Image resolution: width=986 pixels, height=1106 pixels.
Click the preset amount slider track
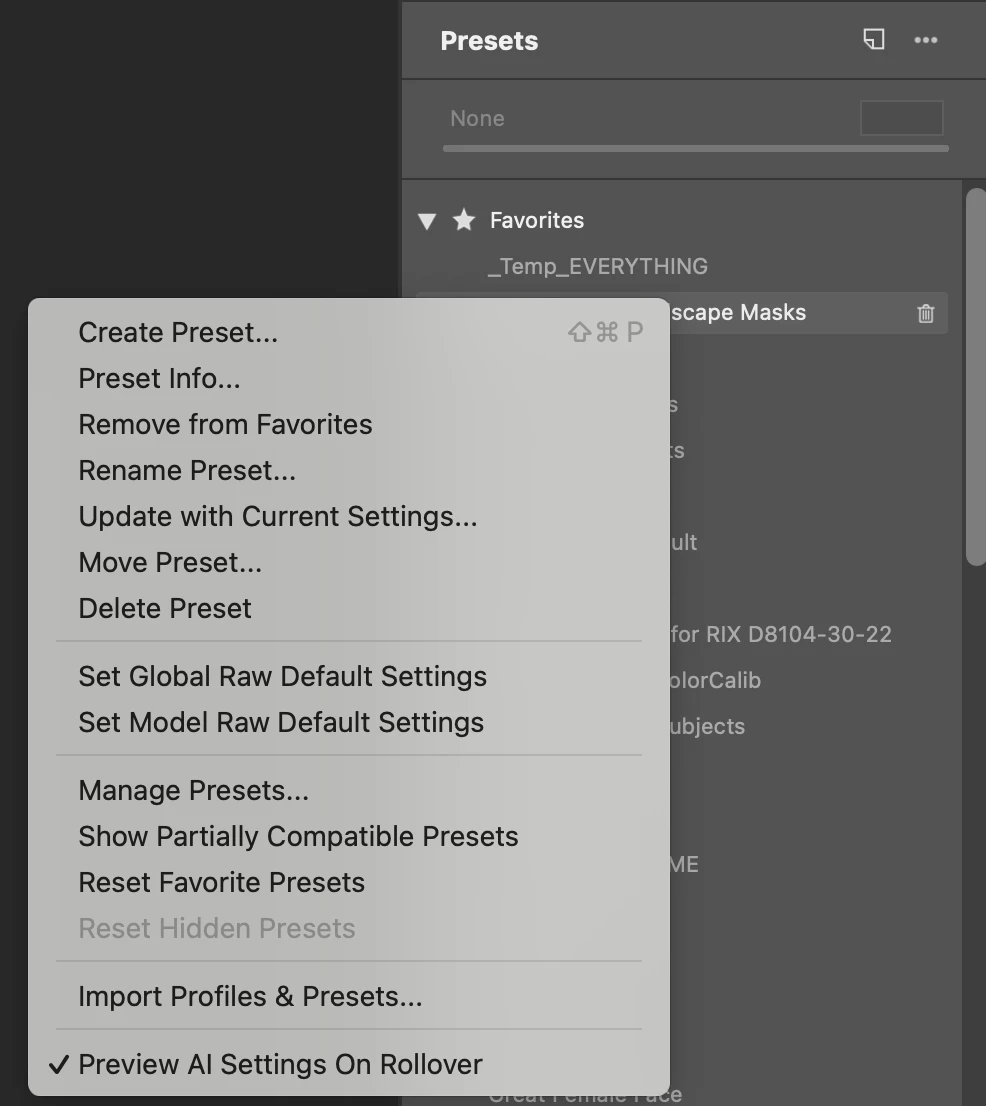tap(695, 149)
